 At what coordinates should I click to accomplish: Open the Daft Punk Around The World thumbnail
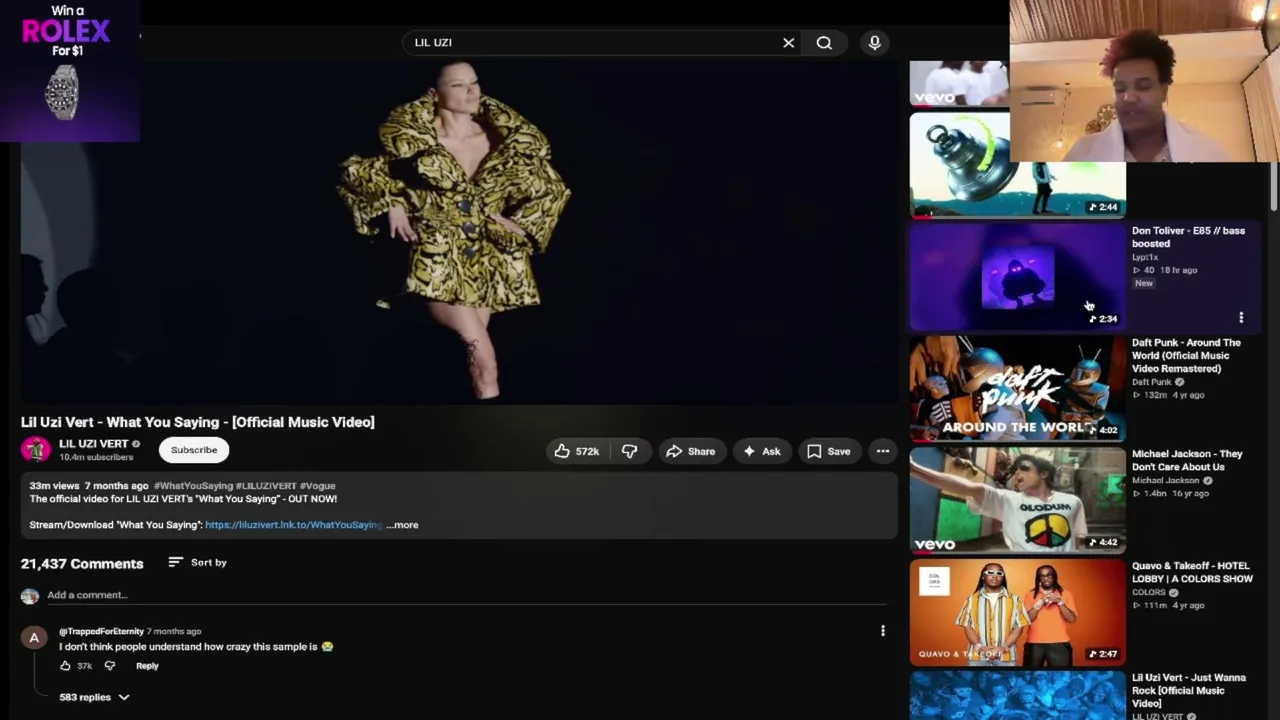coord(1018,389)
